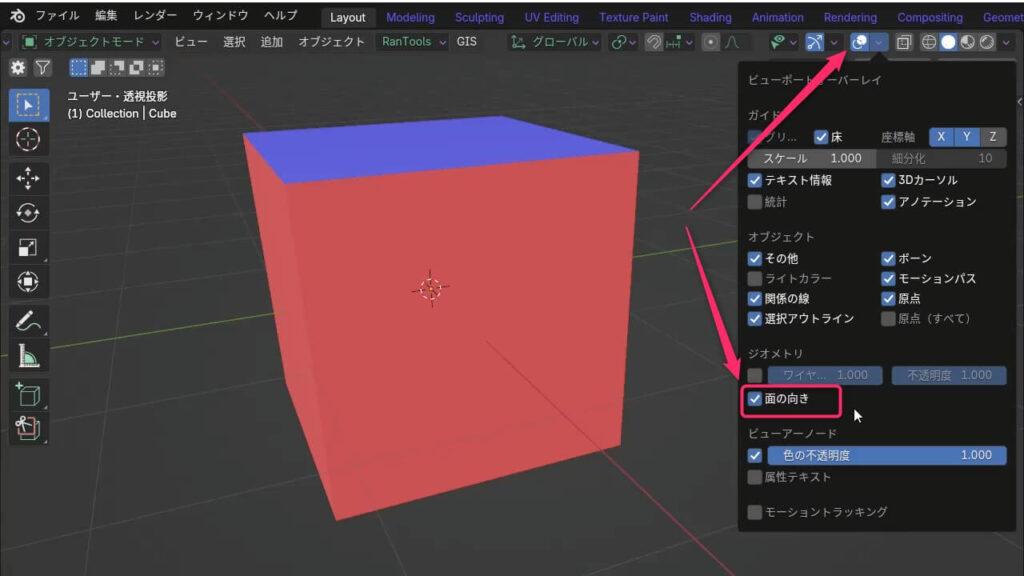Click the bottom toolbar tool below Add Cube
1024x576 pixels.
point(28,428)
